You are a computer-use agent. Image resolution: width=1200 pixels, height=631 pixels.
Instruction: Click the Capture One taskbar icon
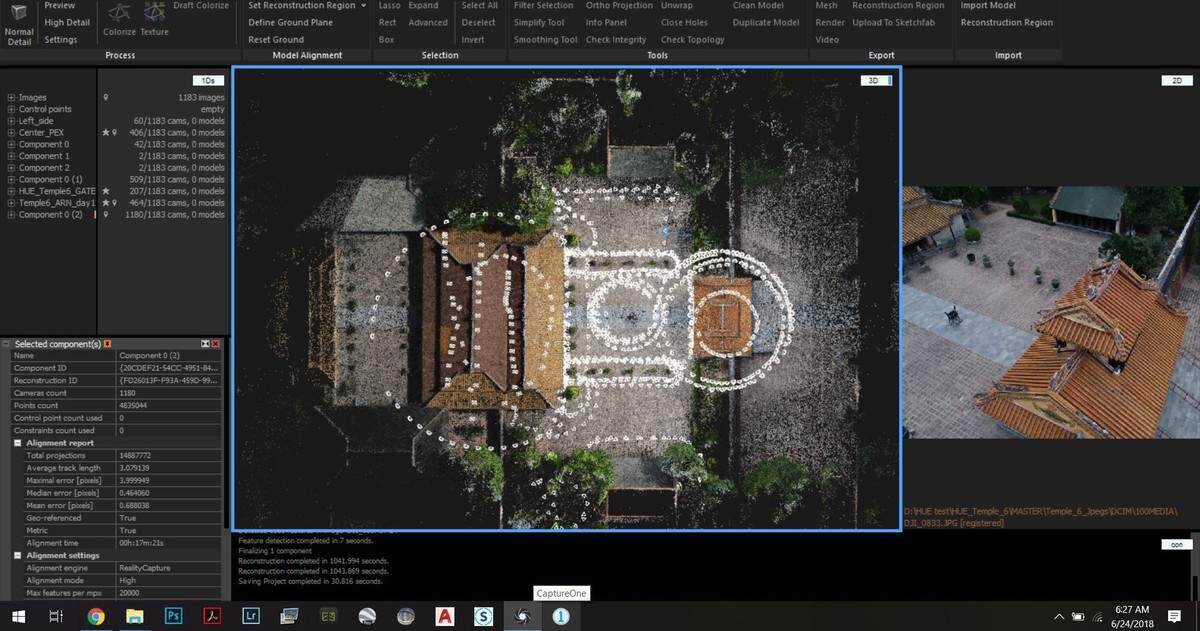point(522,616)
